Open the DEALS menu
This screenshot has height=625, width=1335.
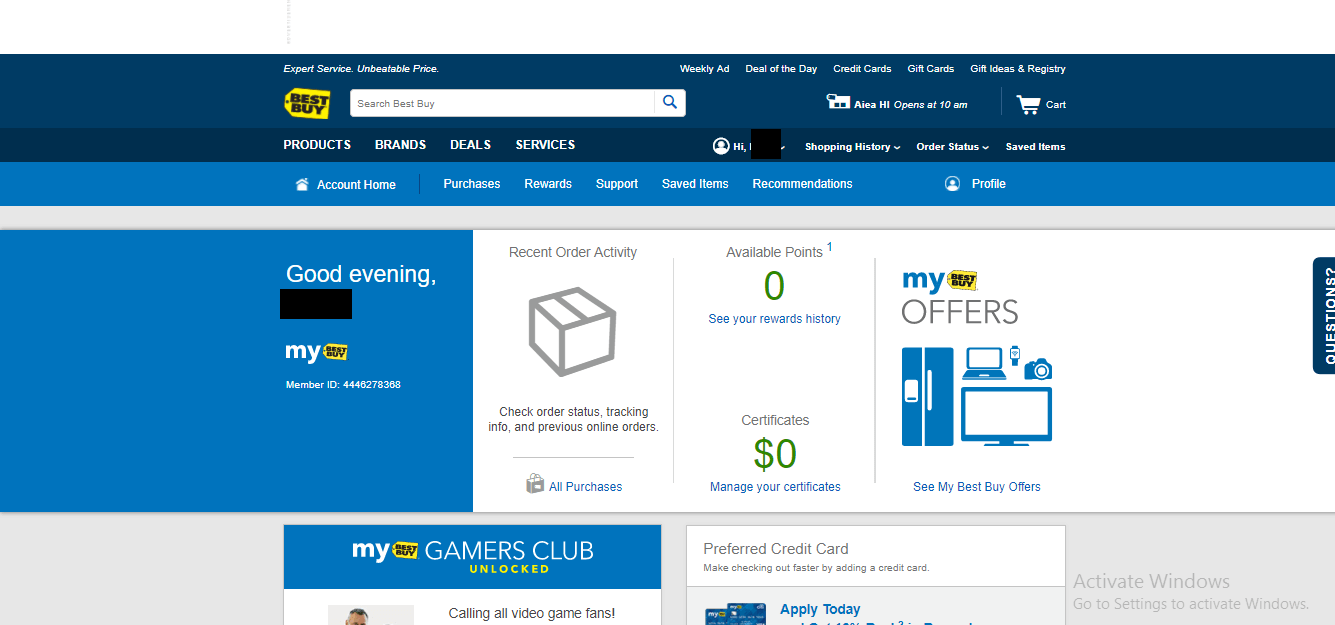(x=470, y=145)
